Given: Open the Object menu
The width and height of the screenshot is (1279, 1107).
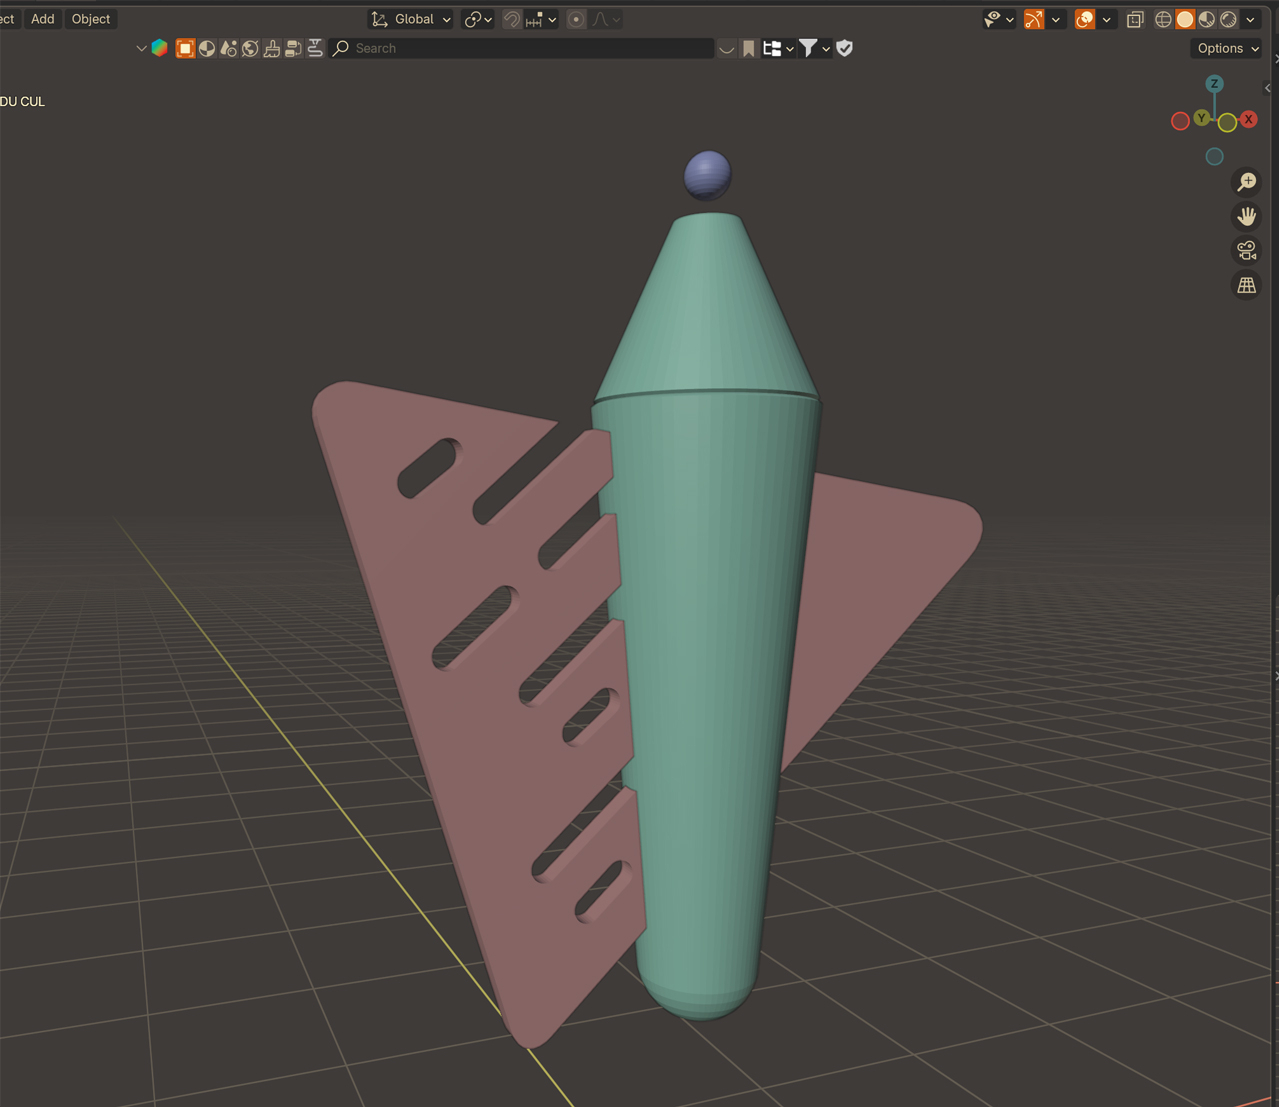Looking at the screenshot, I should (x=90, y=19).
